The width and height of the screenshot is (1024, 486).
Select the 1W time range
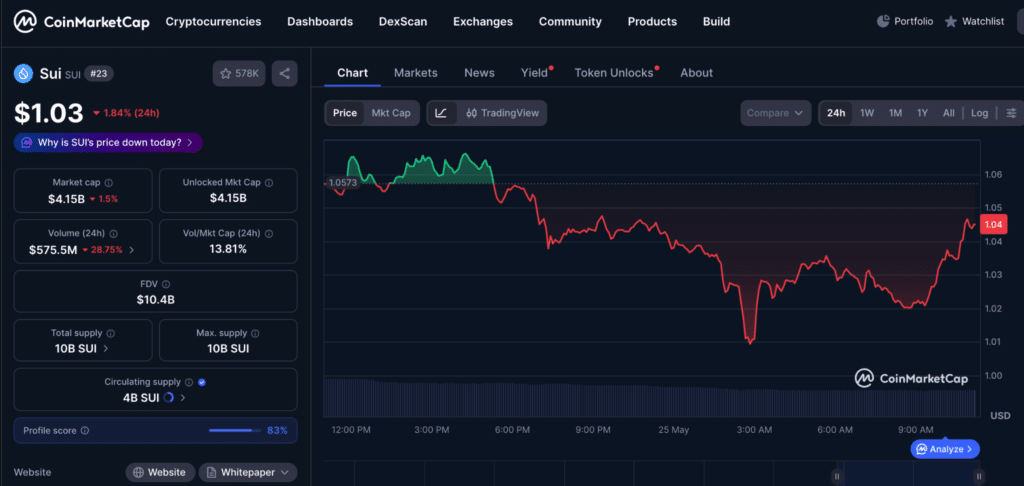click(x=867, y=113)
